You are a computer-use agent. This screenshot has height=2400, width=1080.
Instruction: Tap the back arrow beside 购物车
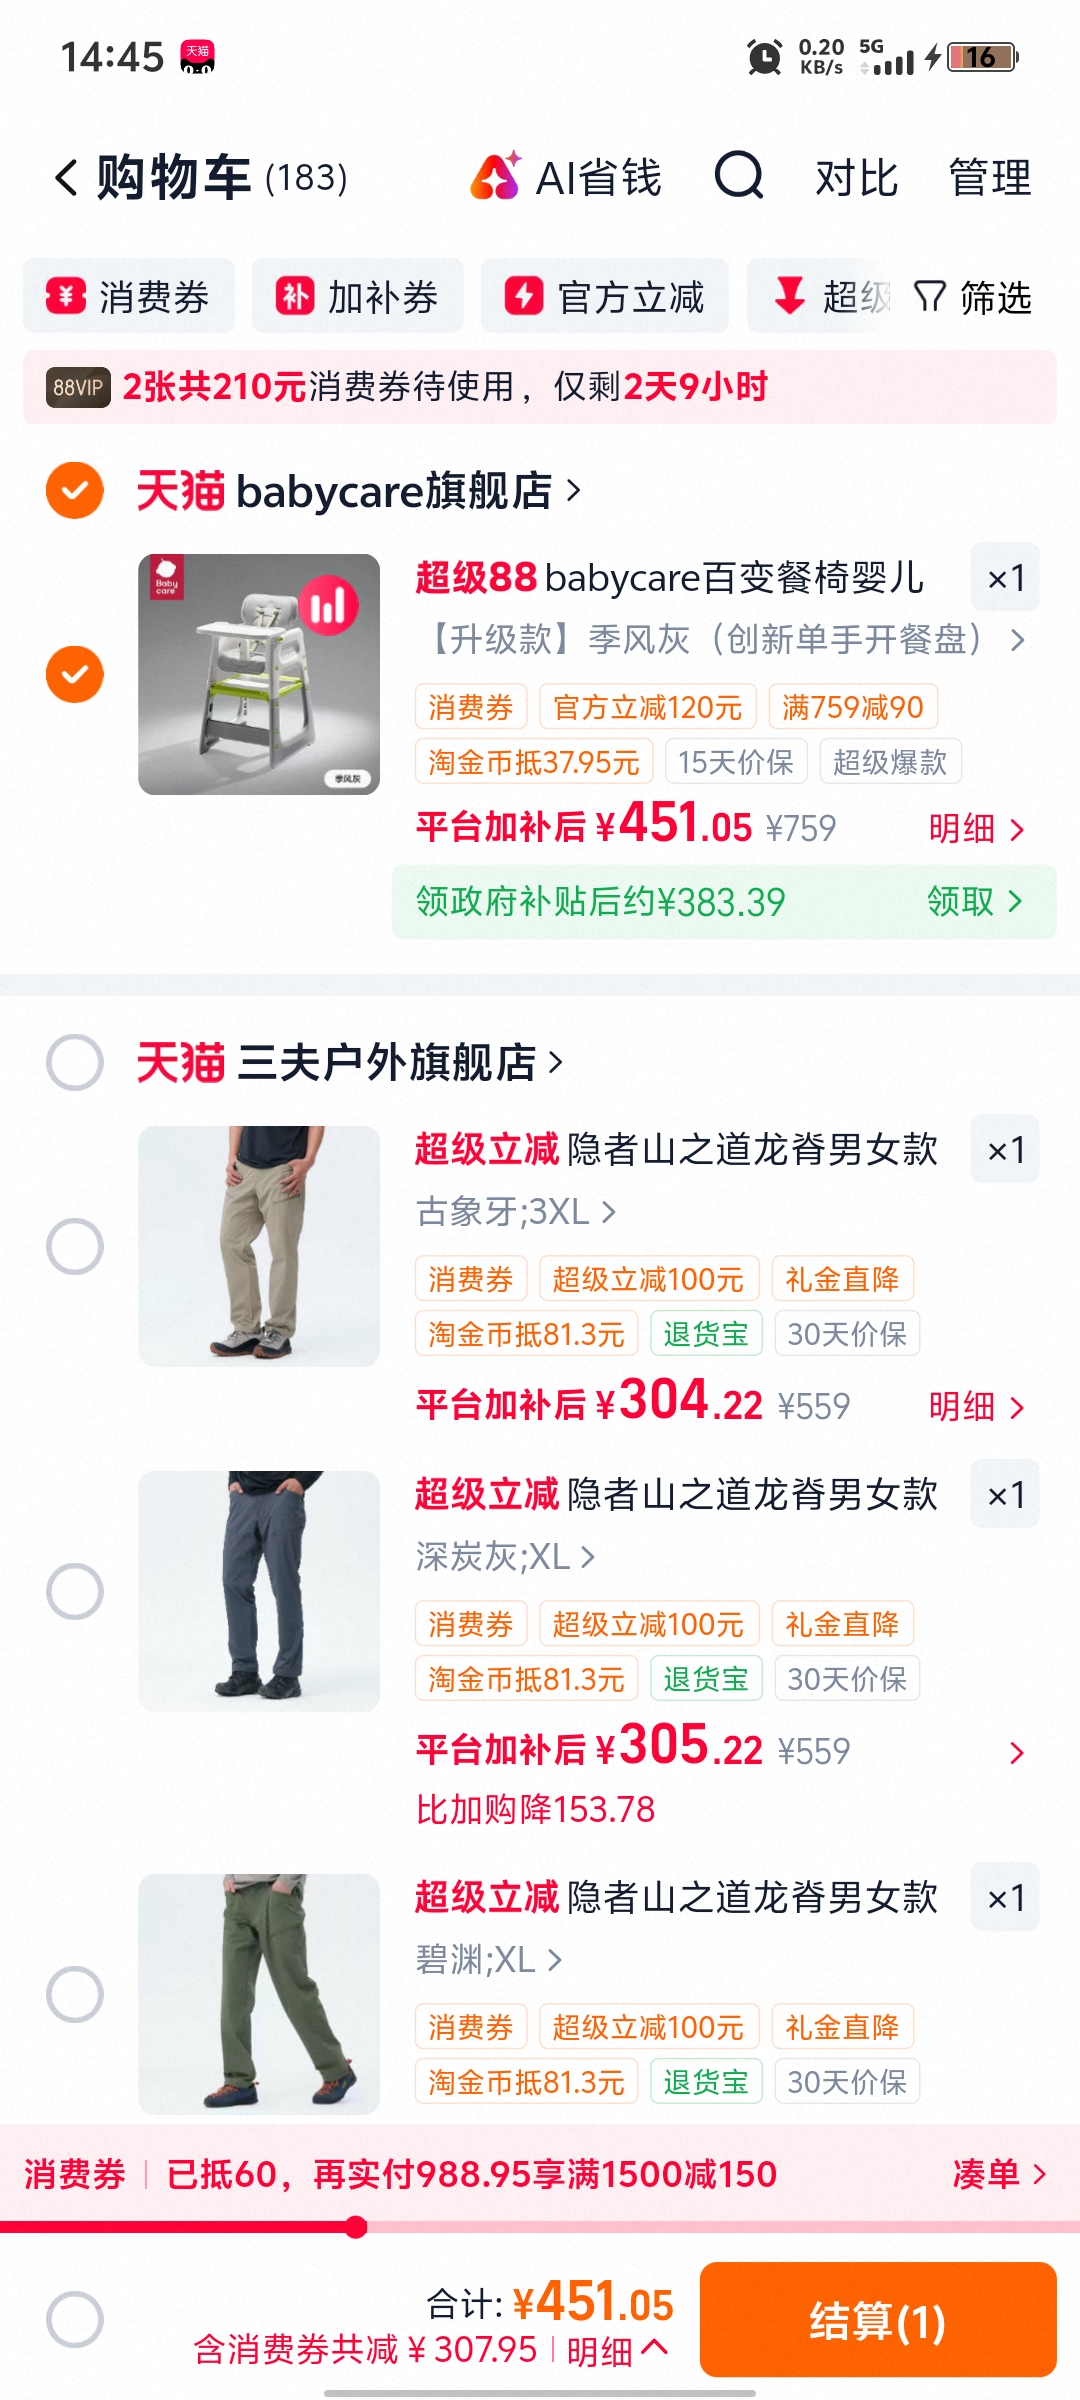click(66, 178)
